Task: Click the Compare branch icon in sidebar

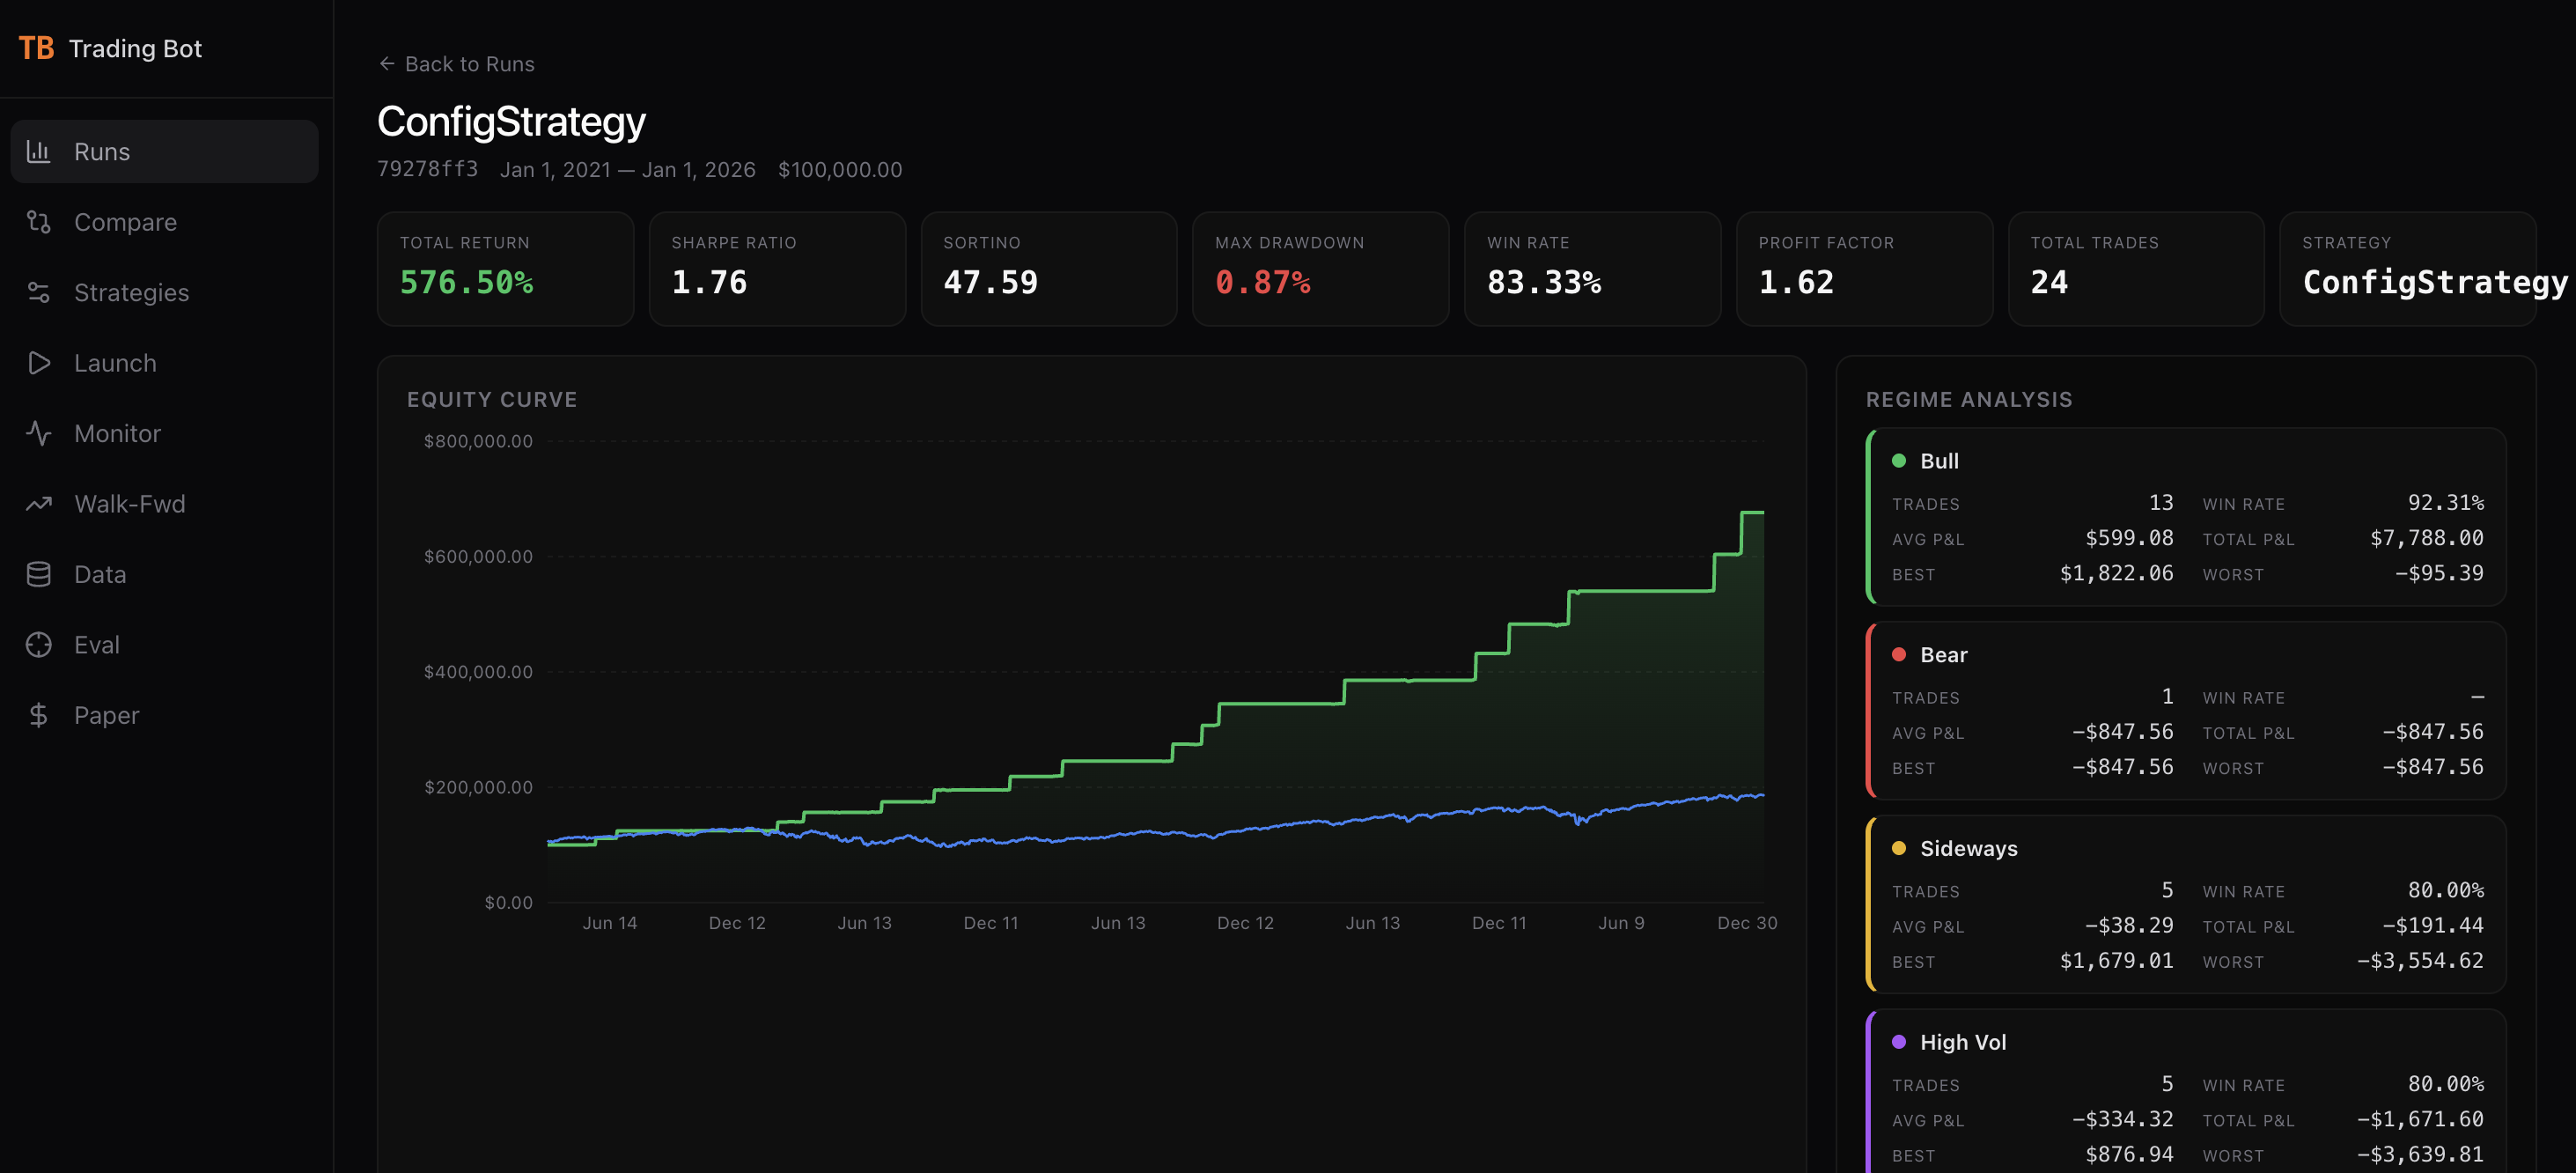Action: pyautogui.click(x=38, y=222)
